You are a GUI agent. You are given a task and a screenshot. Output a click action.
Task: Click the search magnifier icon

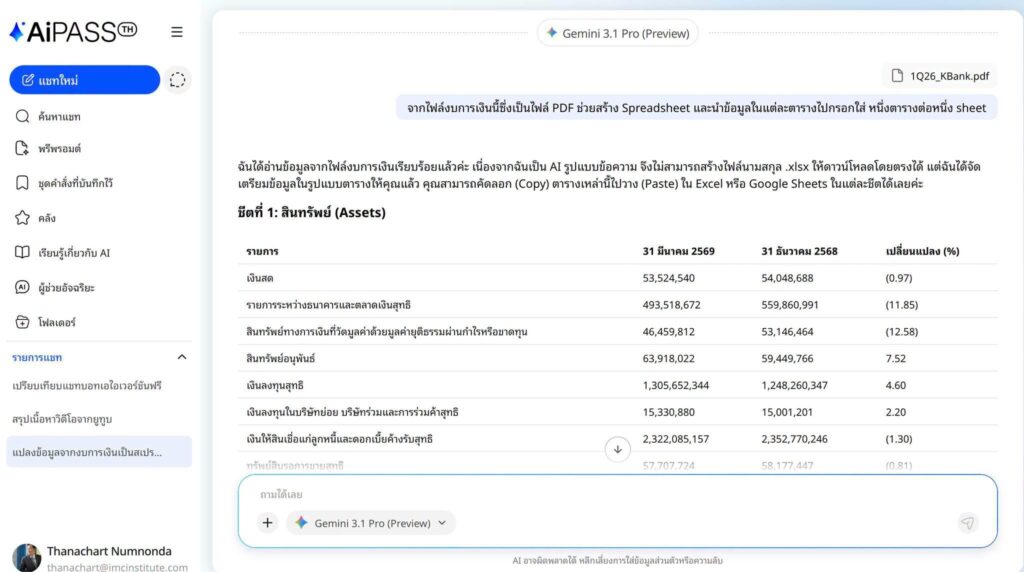22,116
